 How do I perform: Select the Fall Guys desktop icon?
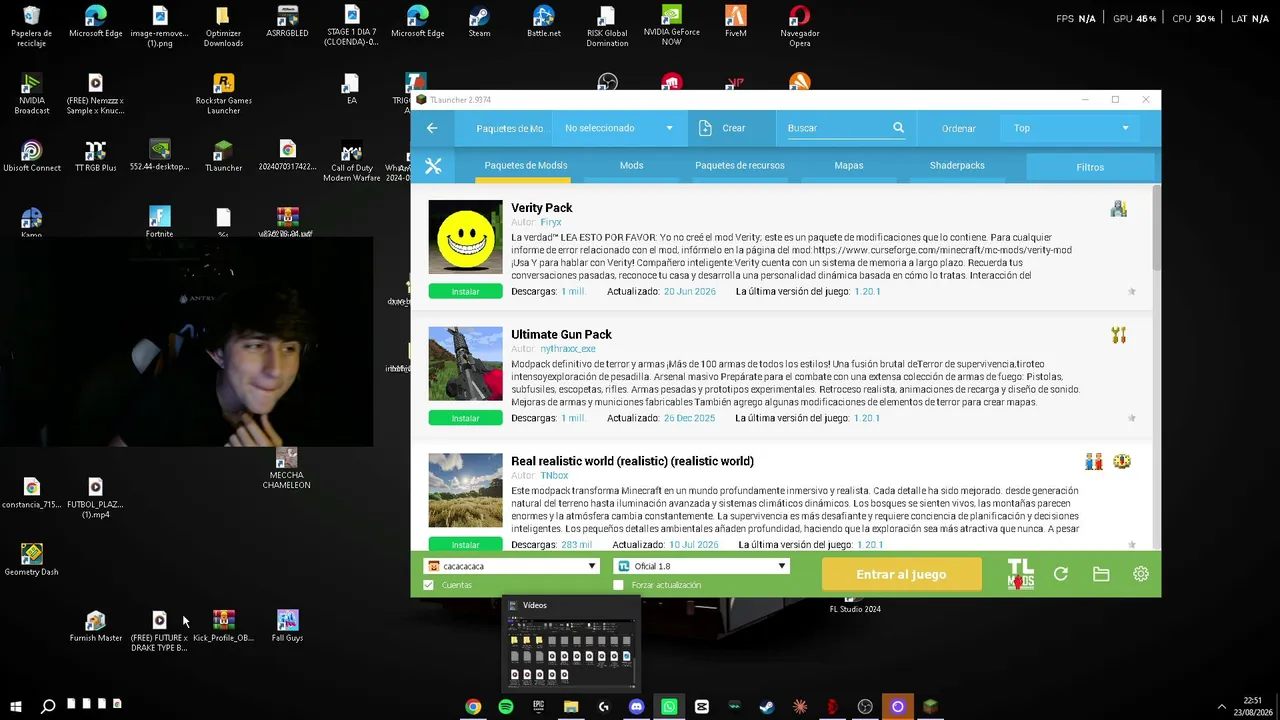pyautogui.click(x=287, y=626)
